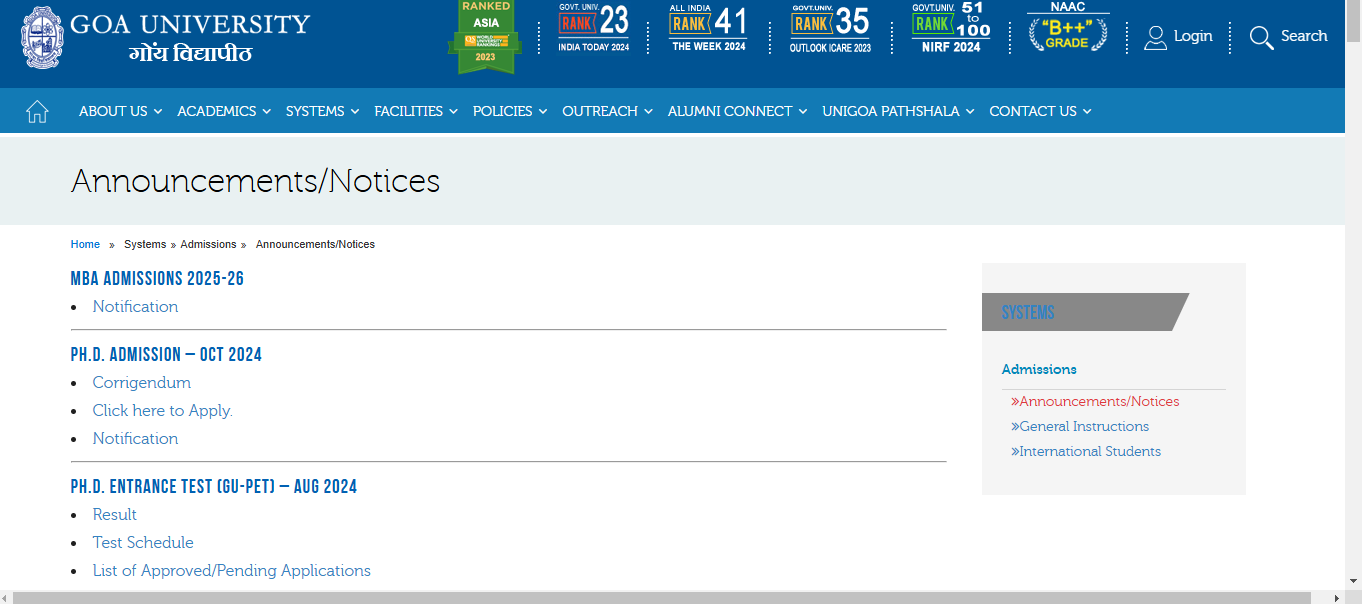Click the scroll-left arrow of horizontal scrollbar

6,597
